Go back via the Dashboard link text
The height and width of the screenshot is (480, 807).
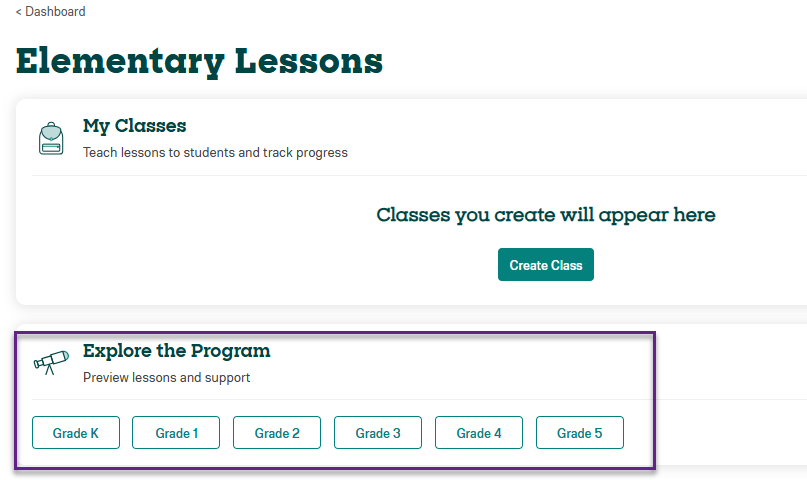pos(55,11)
